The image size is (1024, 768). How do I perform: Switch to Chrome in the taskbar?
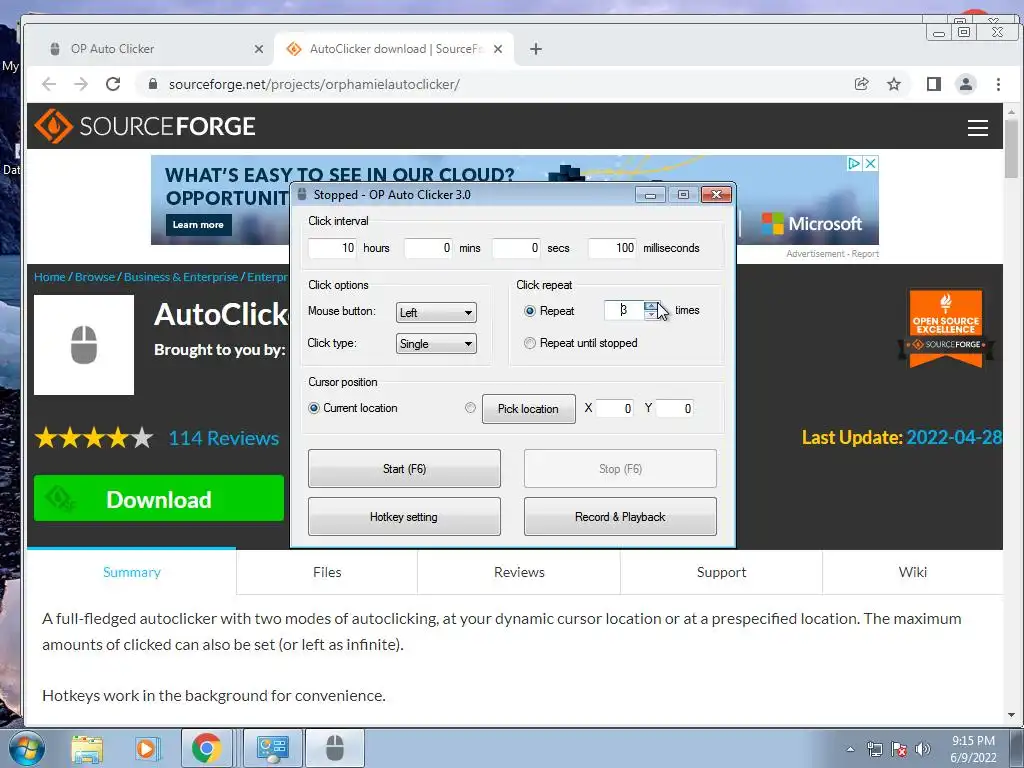pos(206,748)
